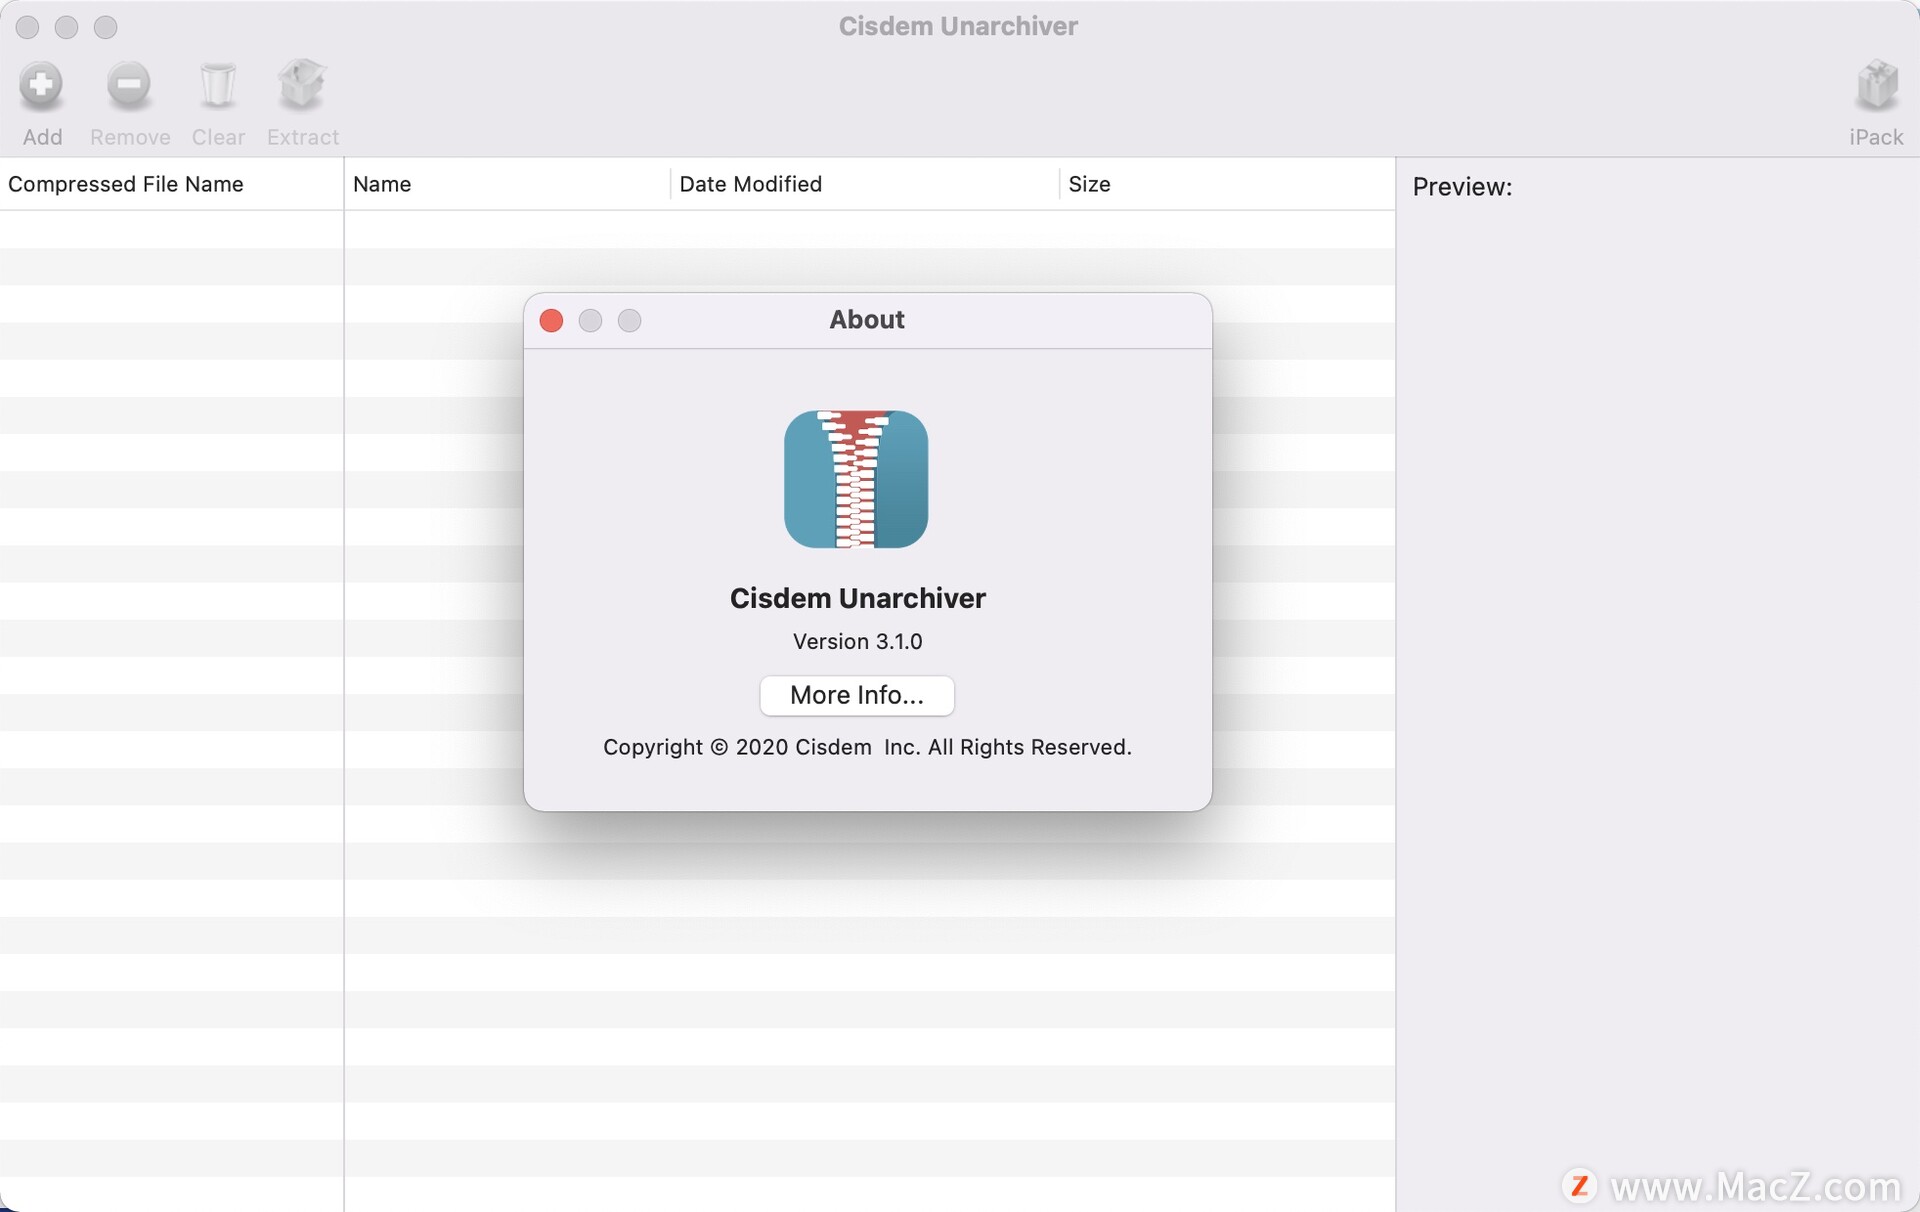Click the Cisdem Unarchiver app icon
1920x1212 pixels.
[856, 479]
